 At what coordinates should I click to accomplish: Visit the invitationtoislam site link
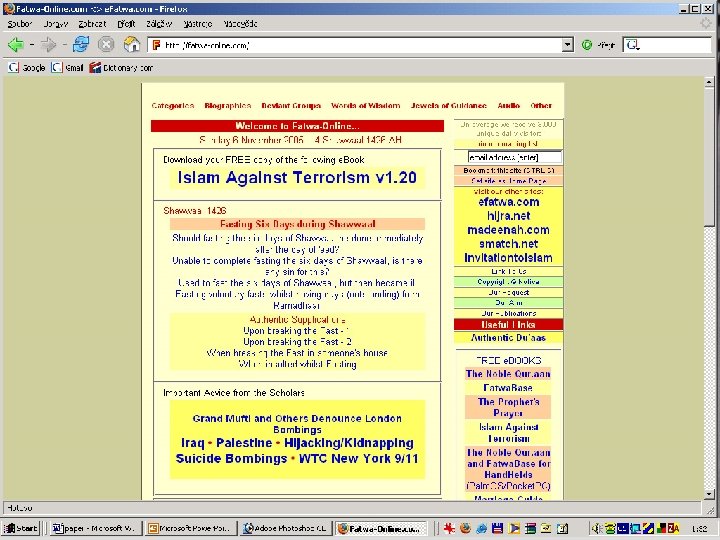[508, 258]
